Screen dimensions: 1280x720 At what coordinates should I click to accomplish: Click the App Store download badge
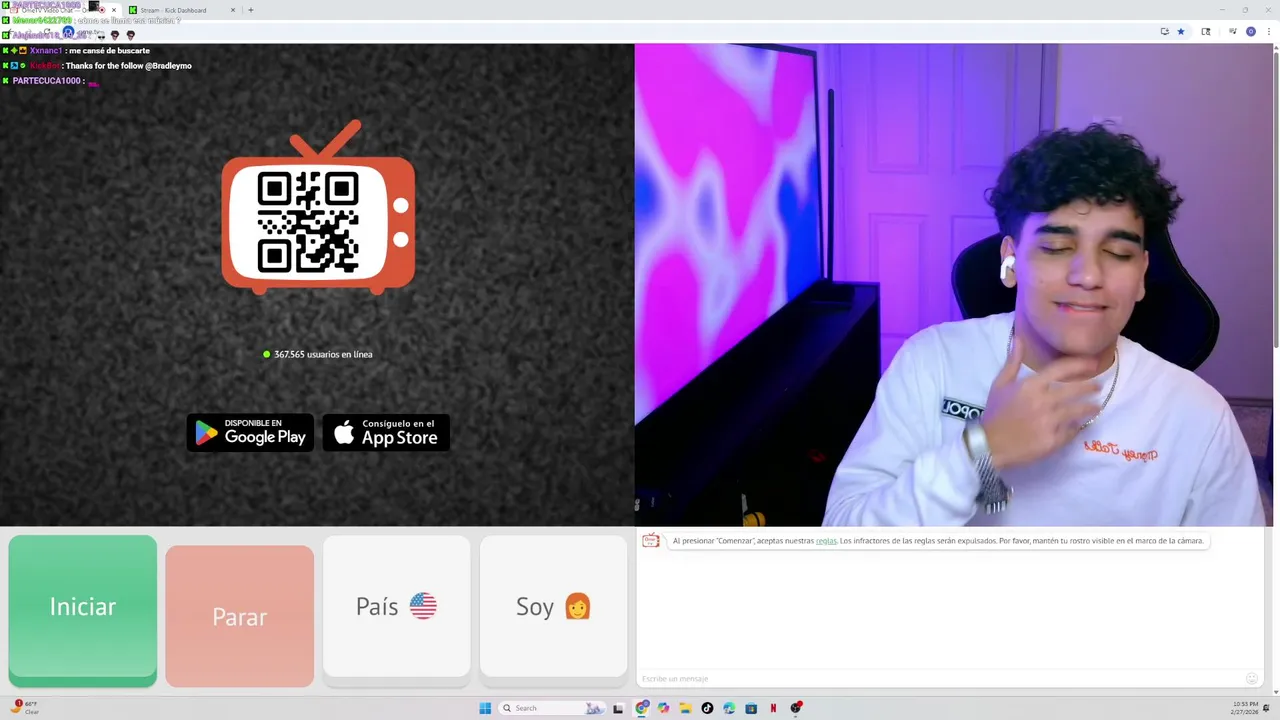pyautogui.click(x=386, y=433)
